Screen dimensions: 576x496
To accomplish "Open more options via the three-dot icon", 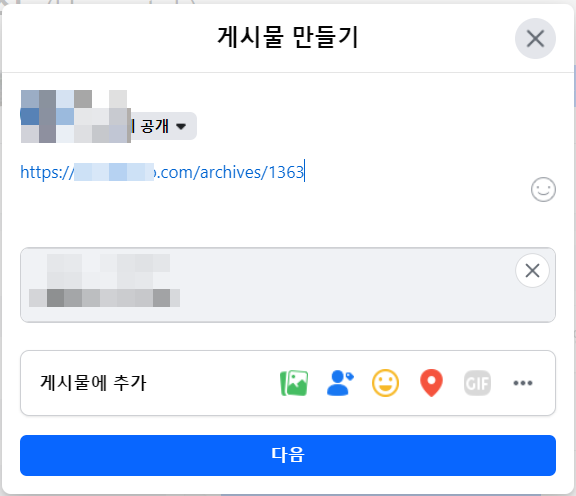I will (x=523, y=383).
